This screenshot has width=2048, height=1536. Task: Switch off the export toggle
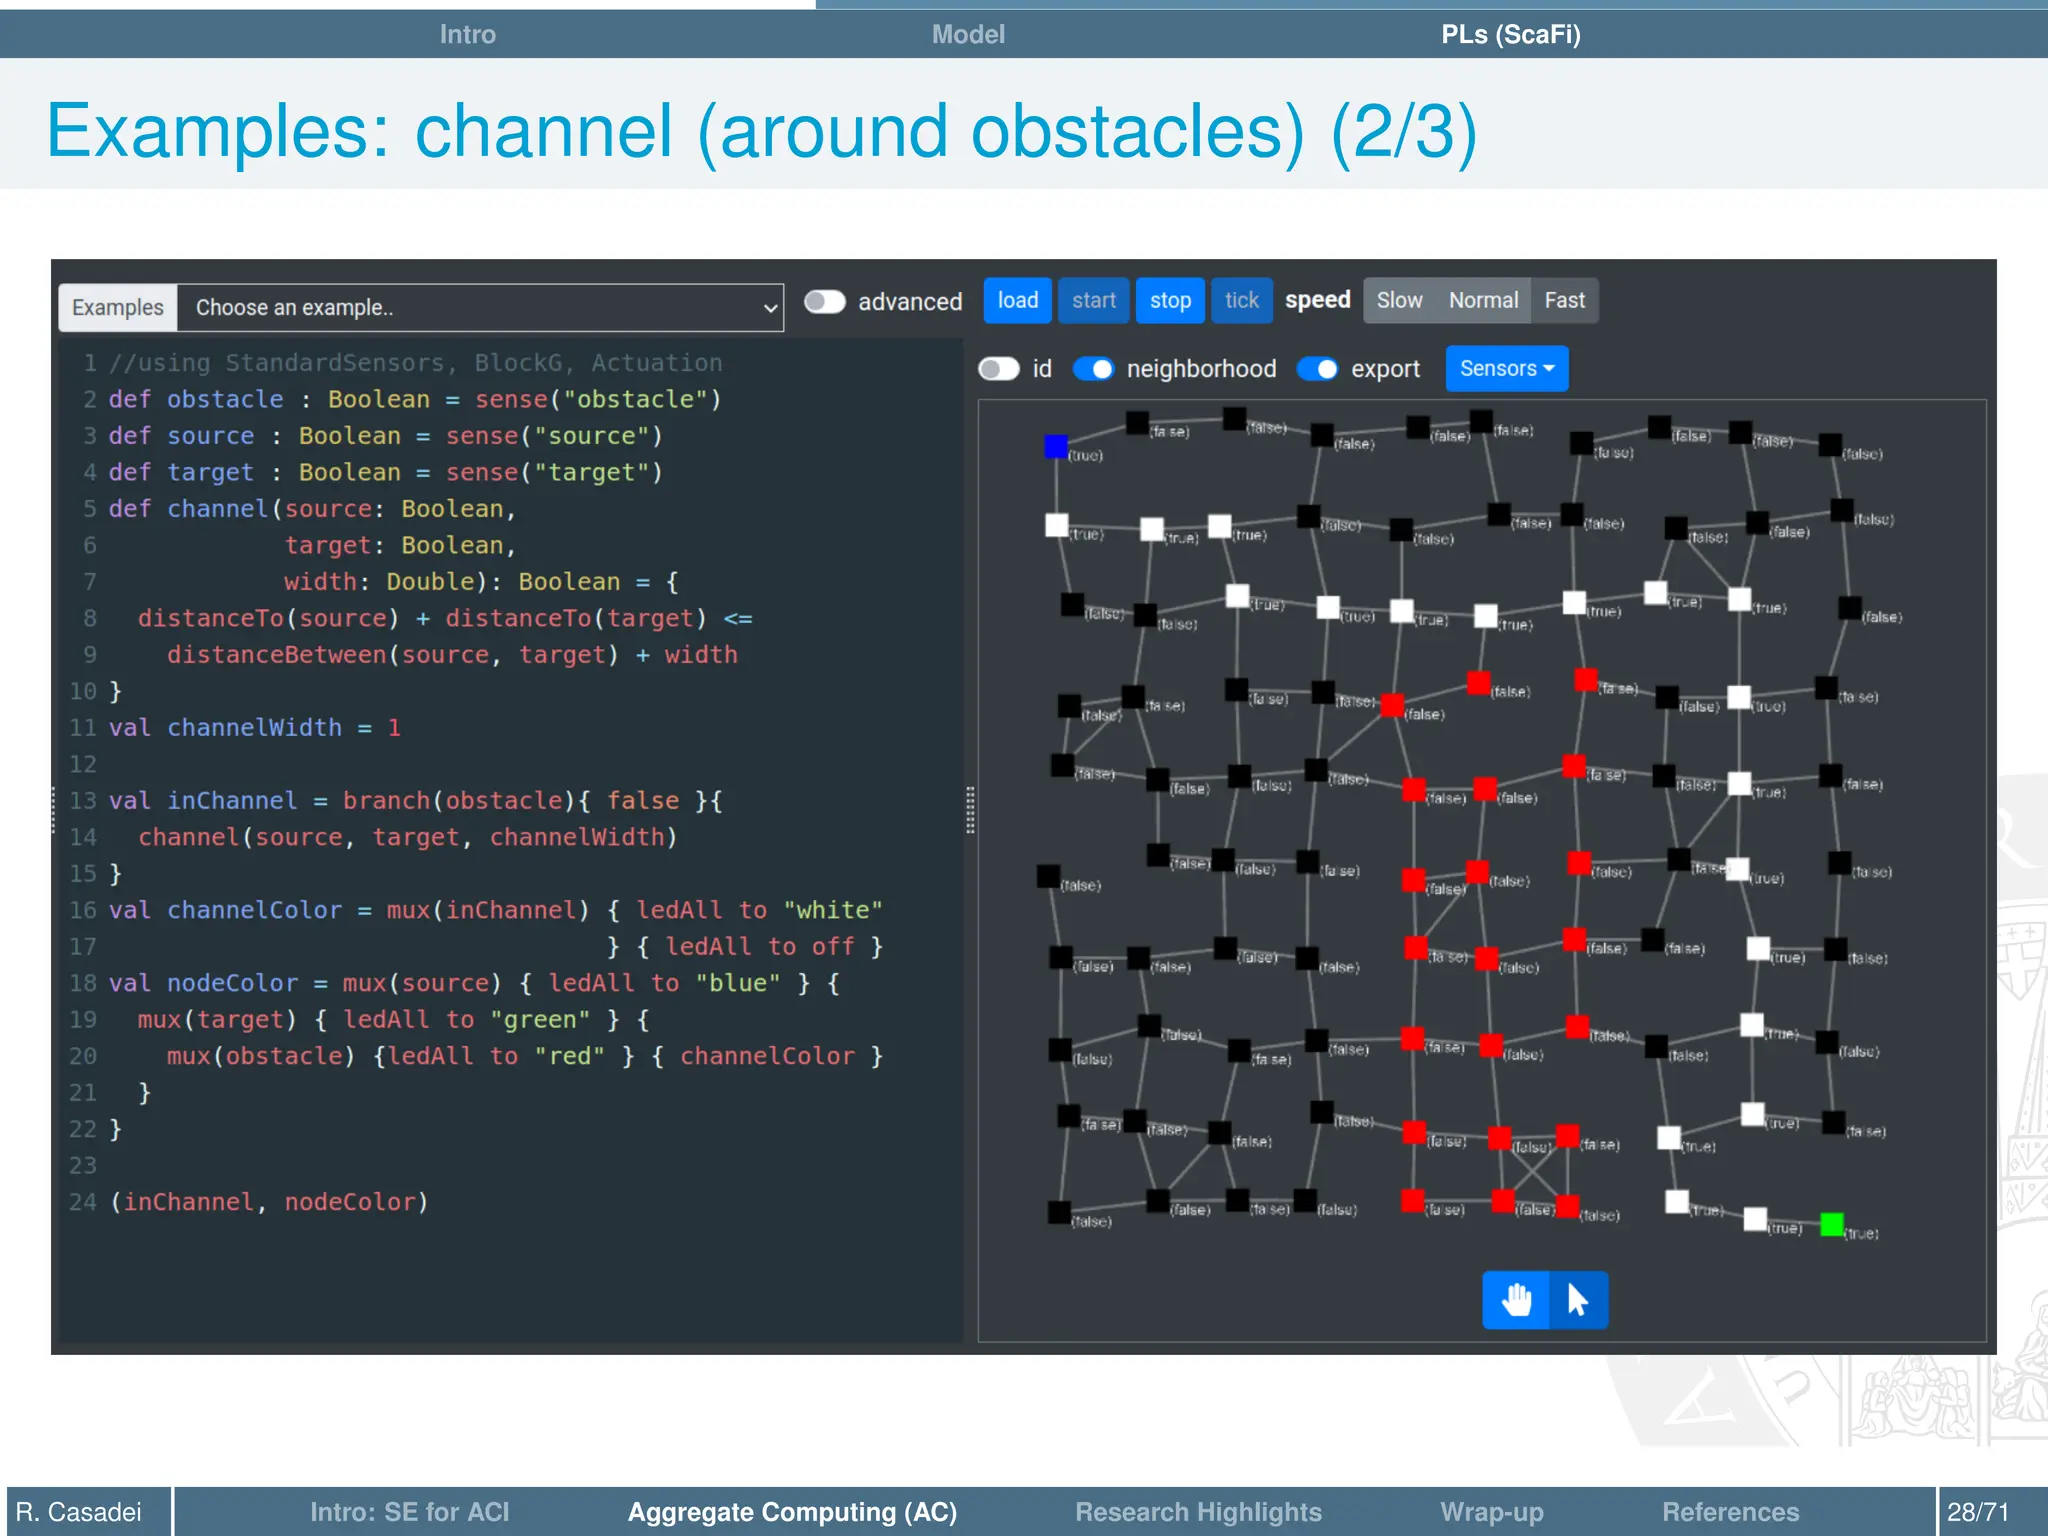(1317, 369)
